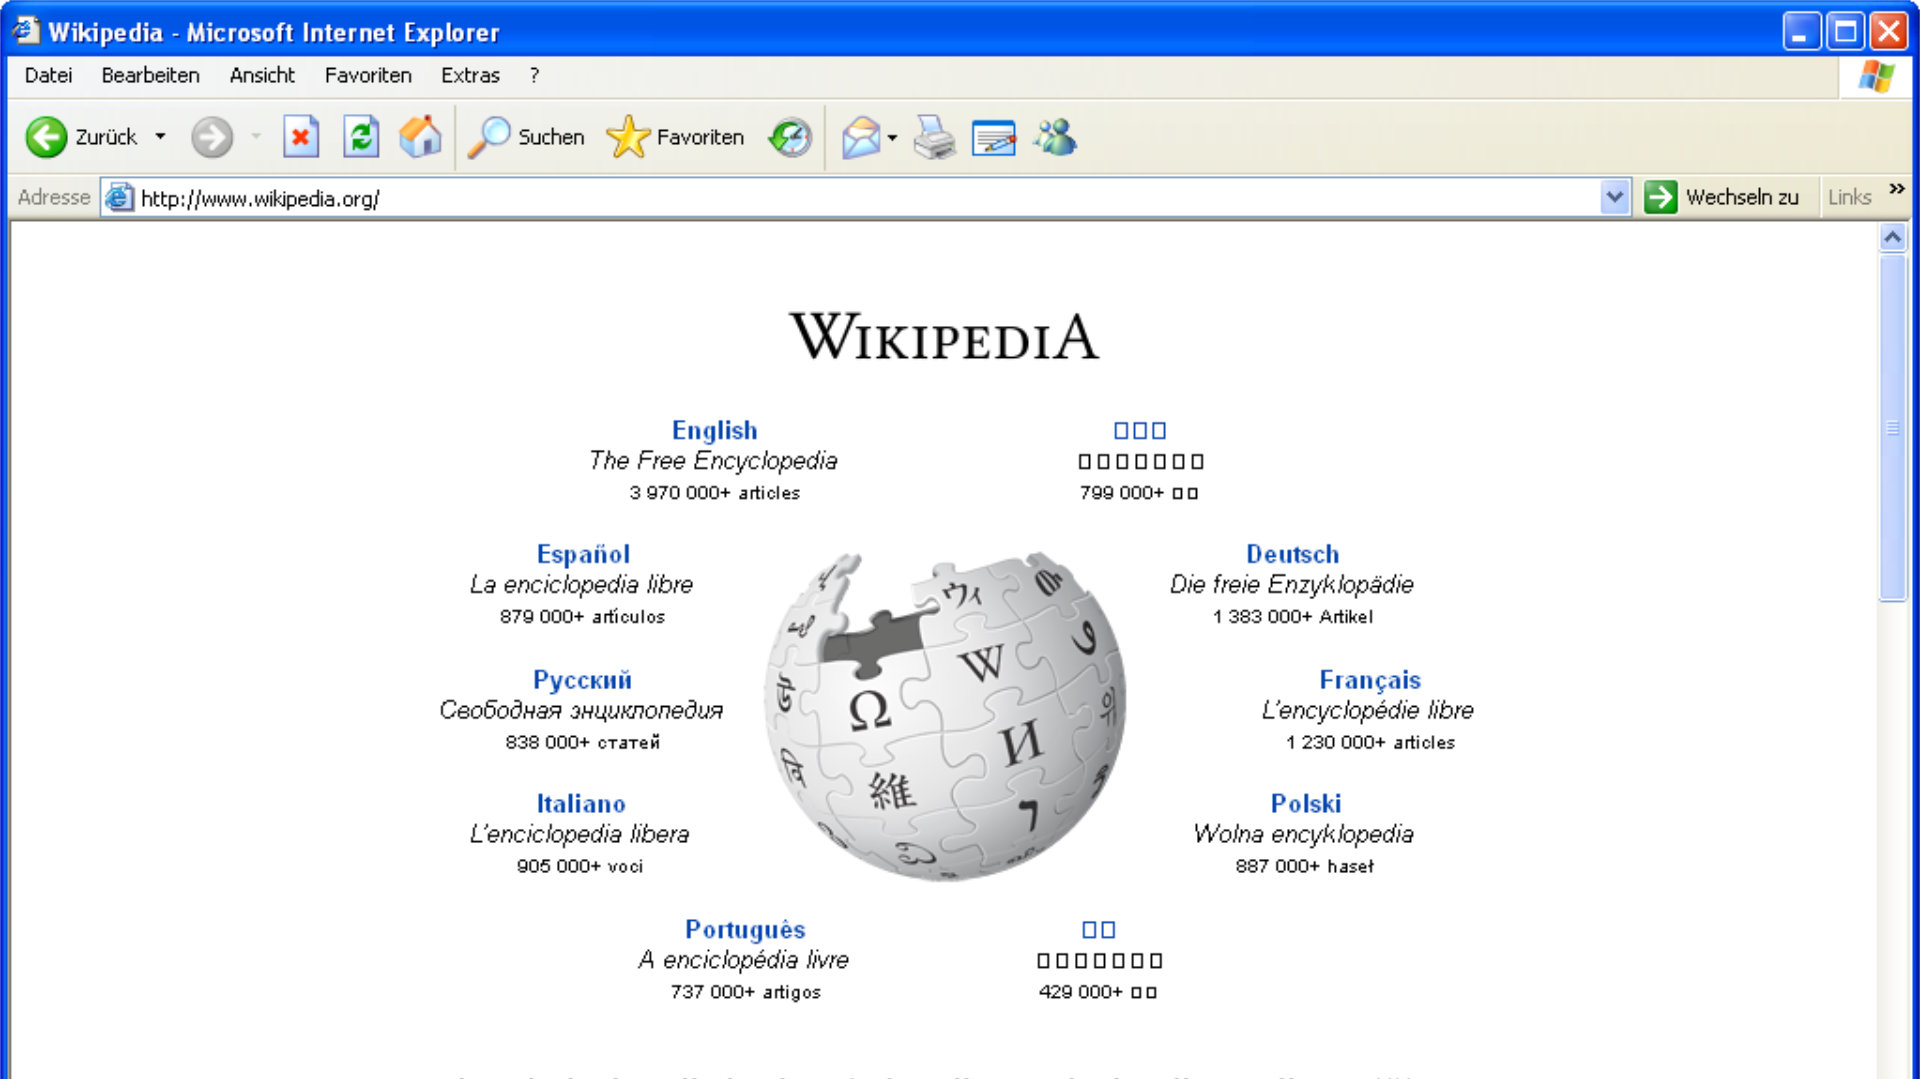Screen dimensions: 1920x1079
Task: Open the Bearbeiten menu
Action: point(150,75)
